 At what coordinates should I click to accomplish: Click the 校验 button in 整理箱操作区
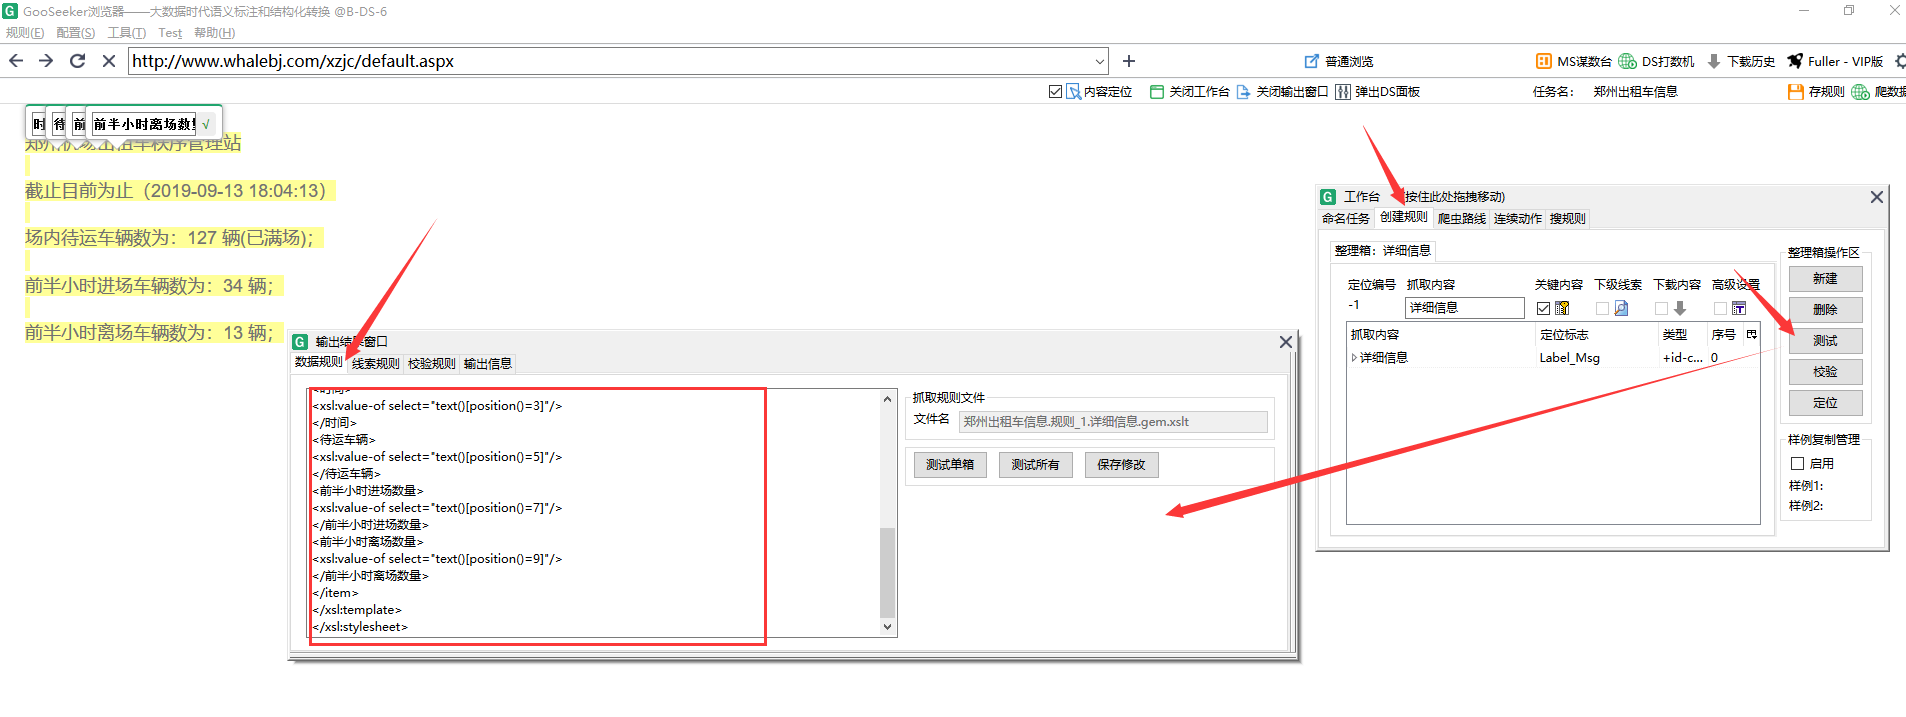(1825, 372)
